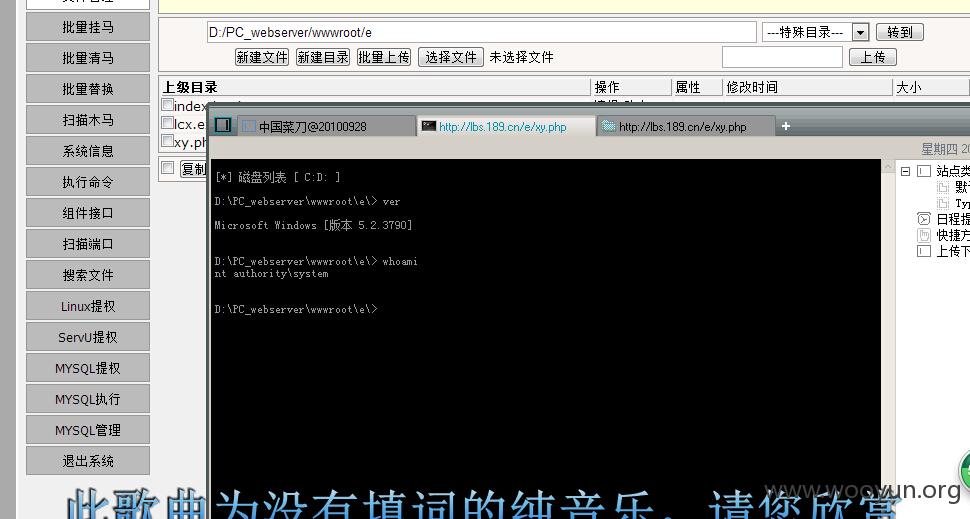Screen dimensions: 970x519
Task: Click the 快捷方 hand icon in tree
Action: click(x=924, y=235)
